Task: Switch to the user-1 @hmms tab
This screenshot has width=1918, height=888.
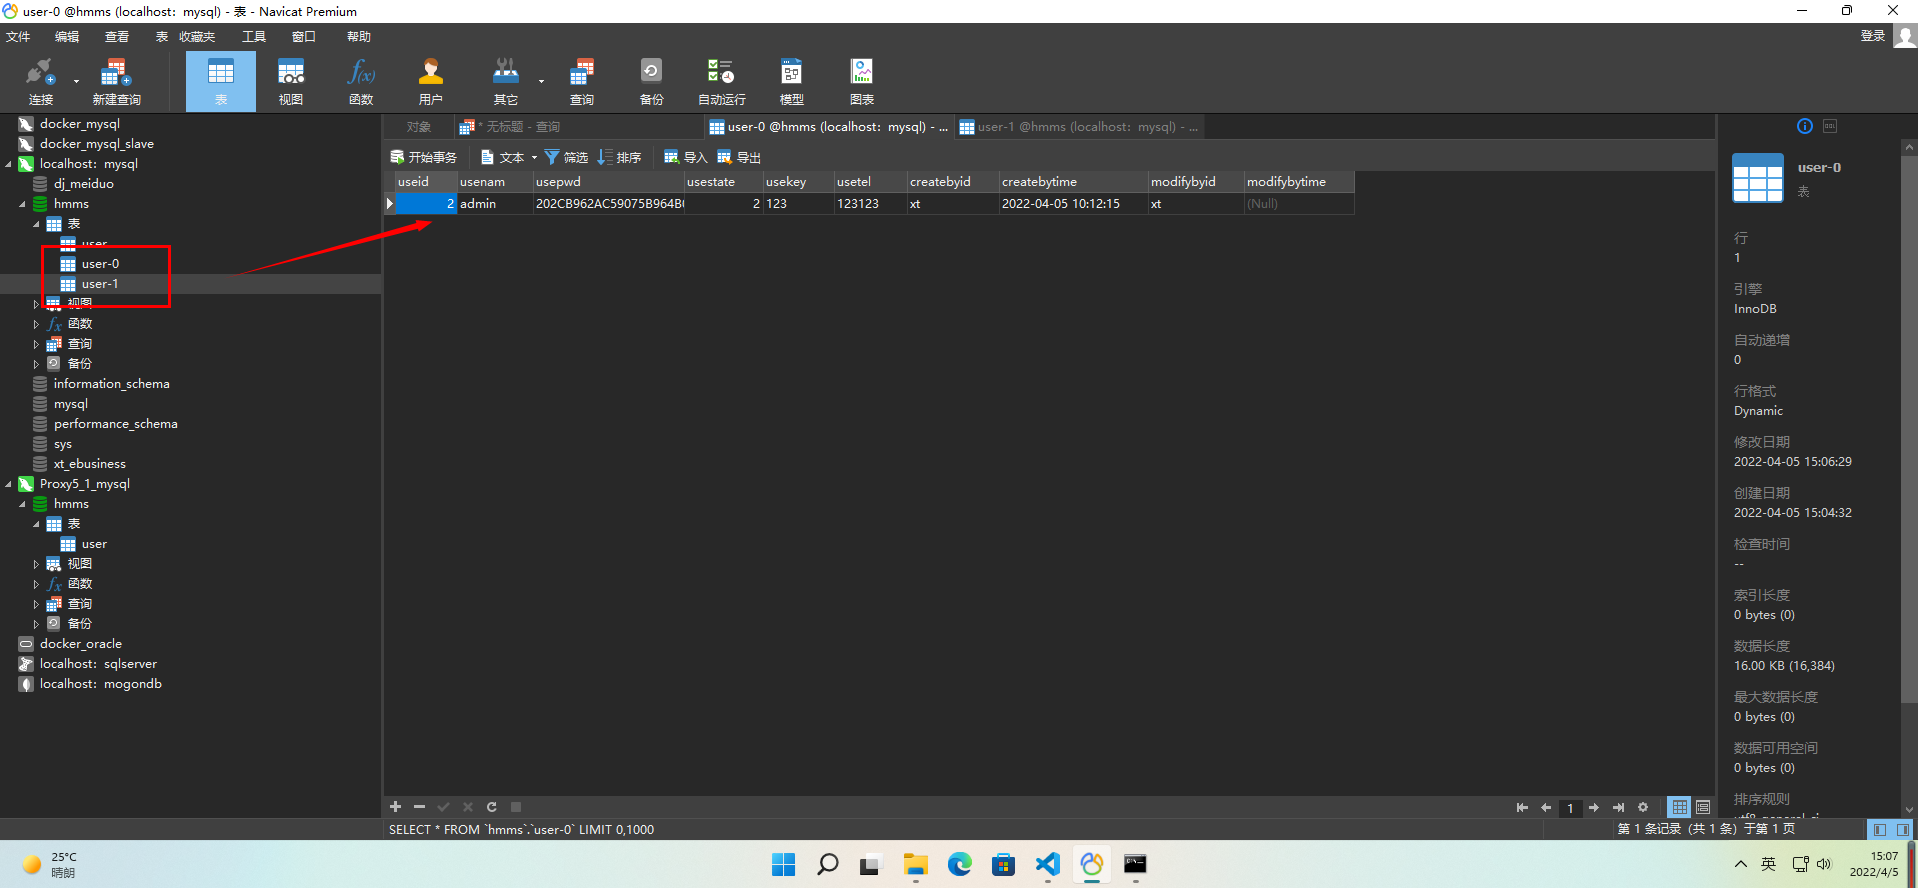Action: coord(1078,127)
